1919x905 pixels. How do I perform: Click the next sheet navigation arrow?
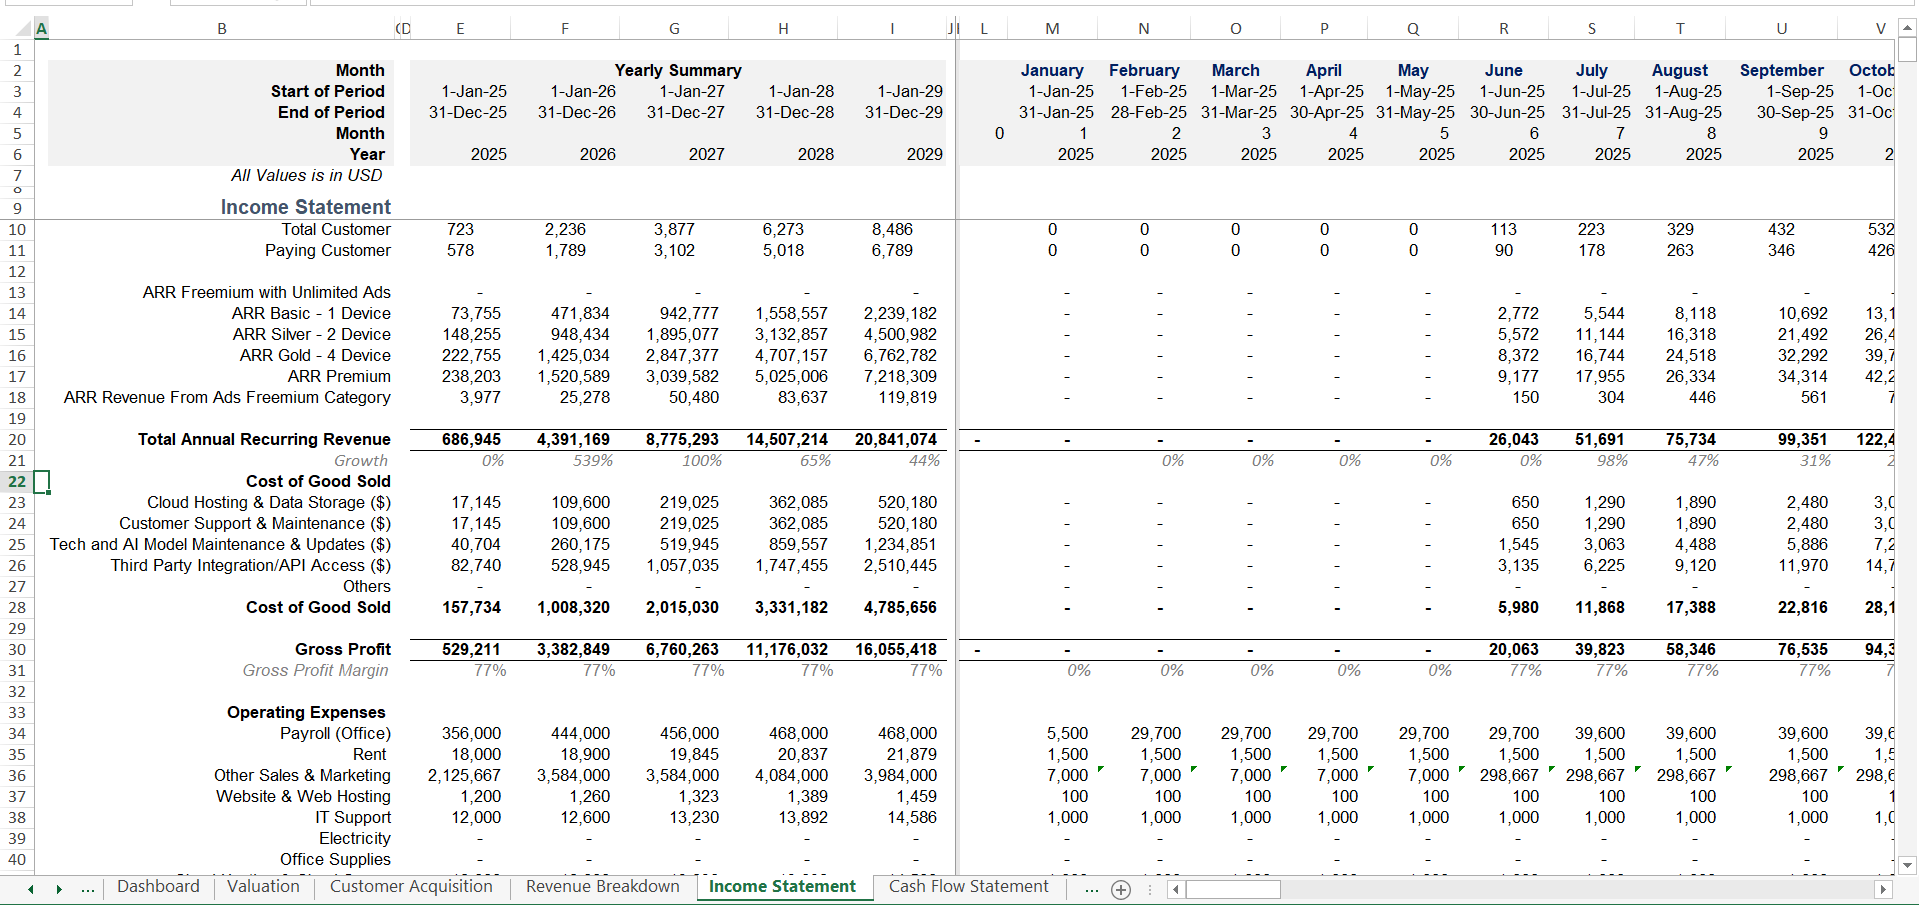click(x=59, y=889)
